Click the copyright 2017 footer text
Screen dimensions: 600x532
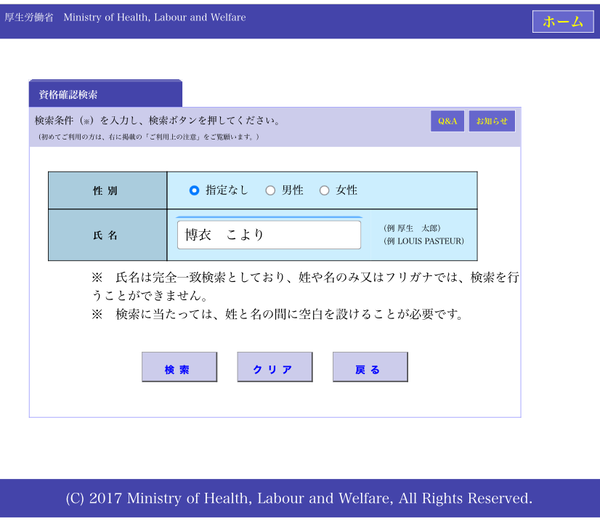point(299,498)
